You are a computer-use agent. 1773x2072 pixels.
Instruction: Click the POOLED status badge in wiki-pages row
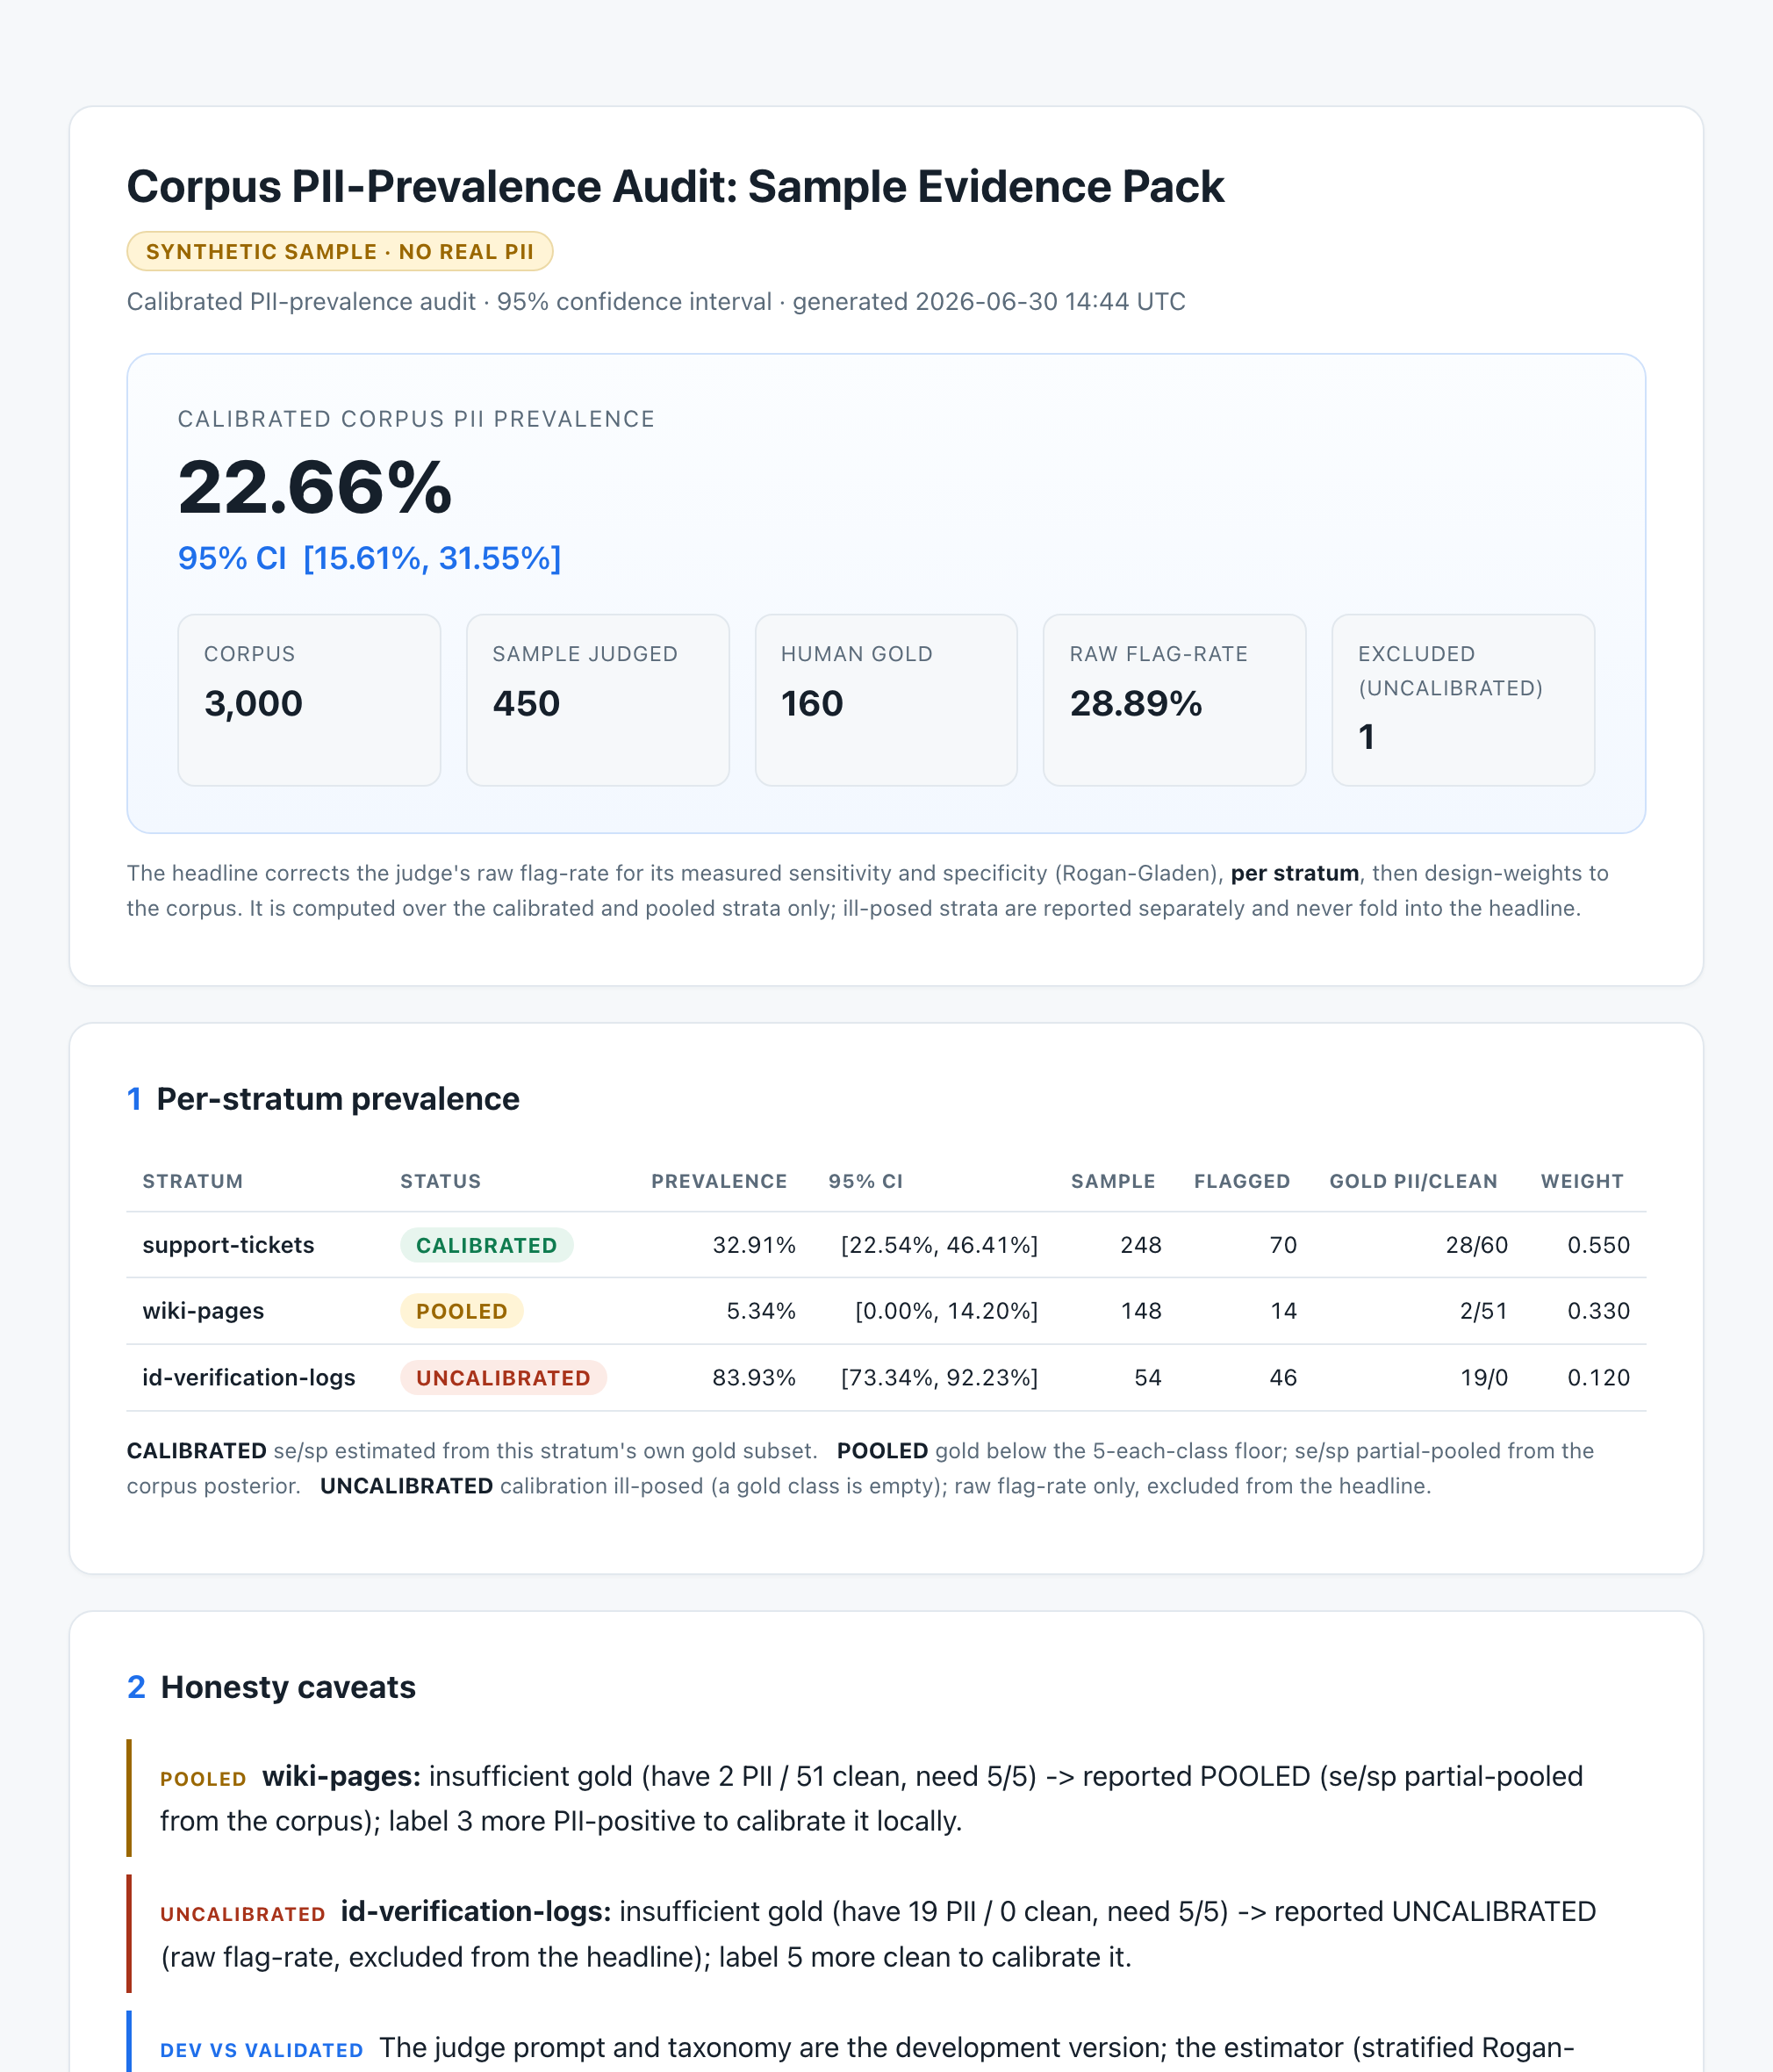point(462,1311)
